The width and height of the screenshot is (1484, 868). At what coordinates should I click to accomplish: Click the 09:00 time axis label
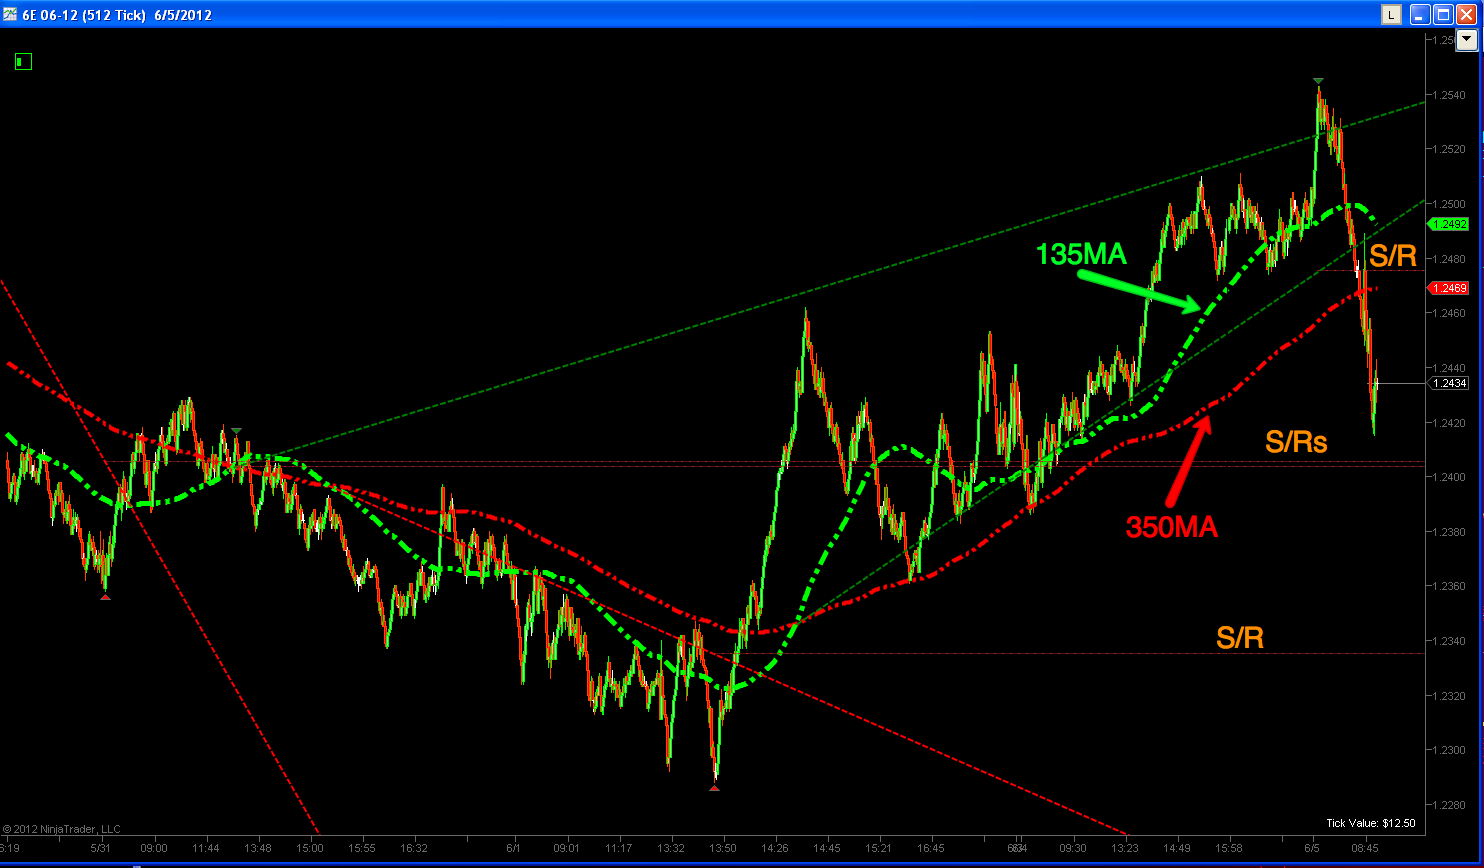(x=153, y=848)
